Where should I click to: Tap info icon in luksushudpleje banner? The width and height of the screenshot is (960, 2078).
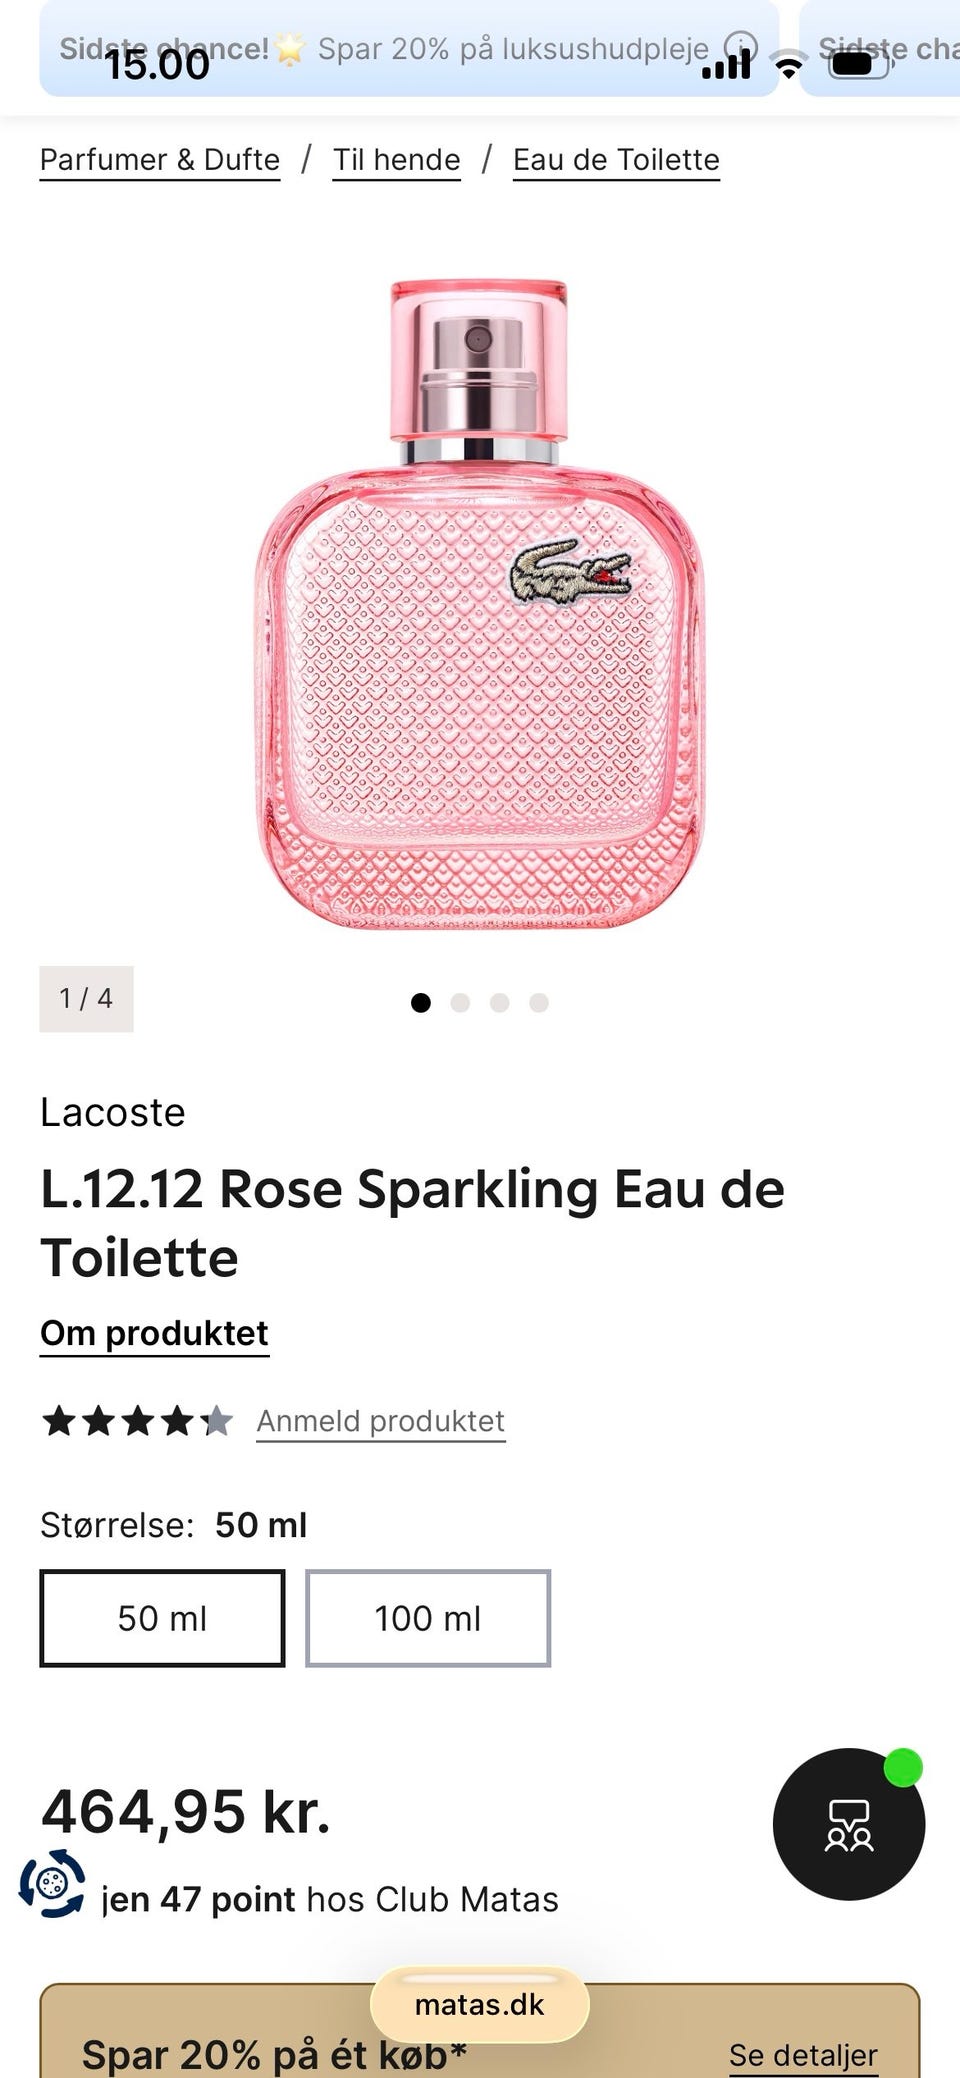point(741,46)
